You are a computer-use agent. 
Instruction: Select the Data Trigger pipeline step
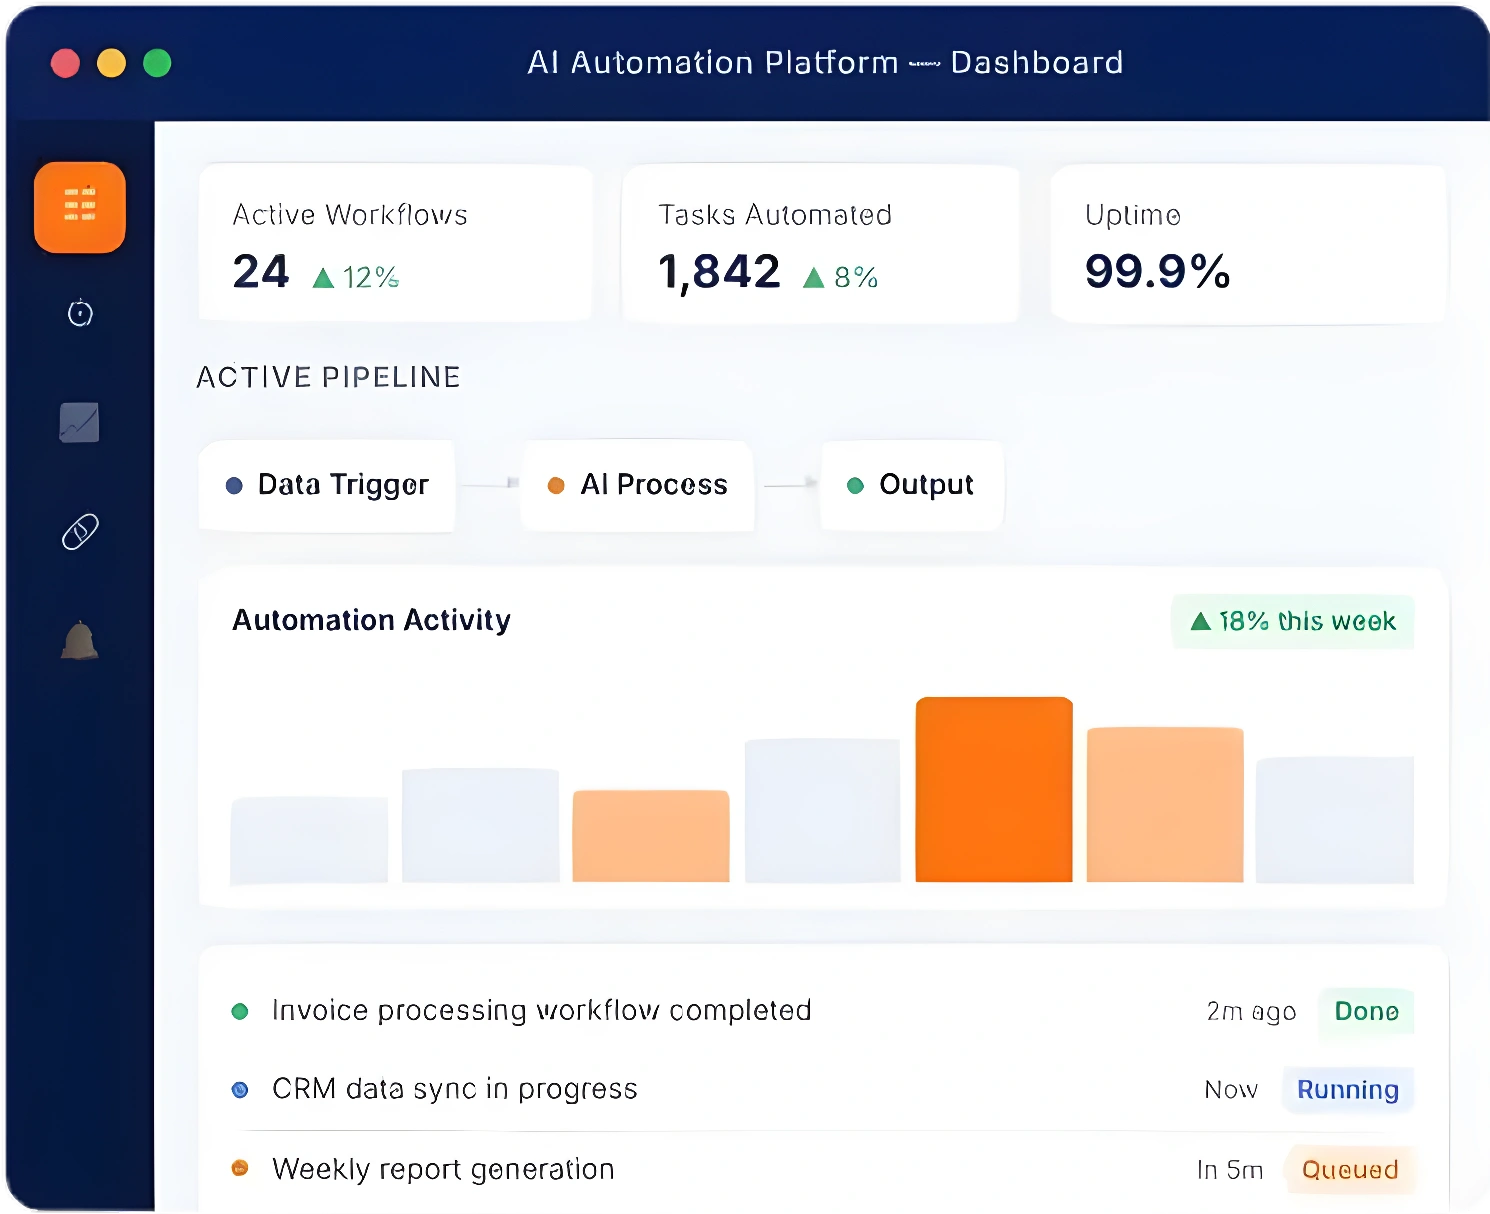pyautogui.click(x=327, y=485)
